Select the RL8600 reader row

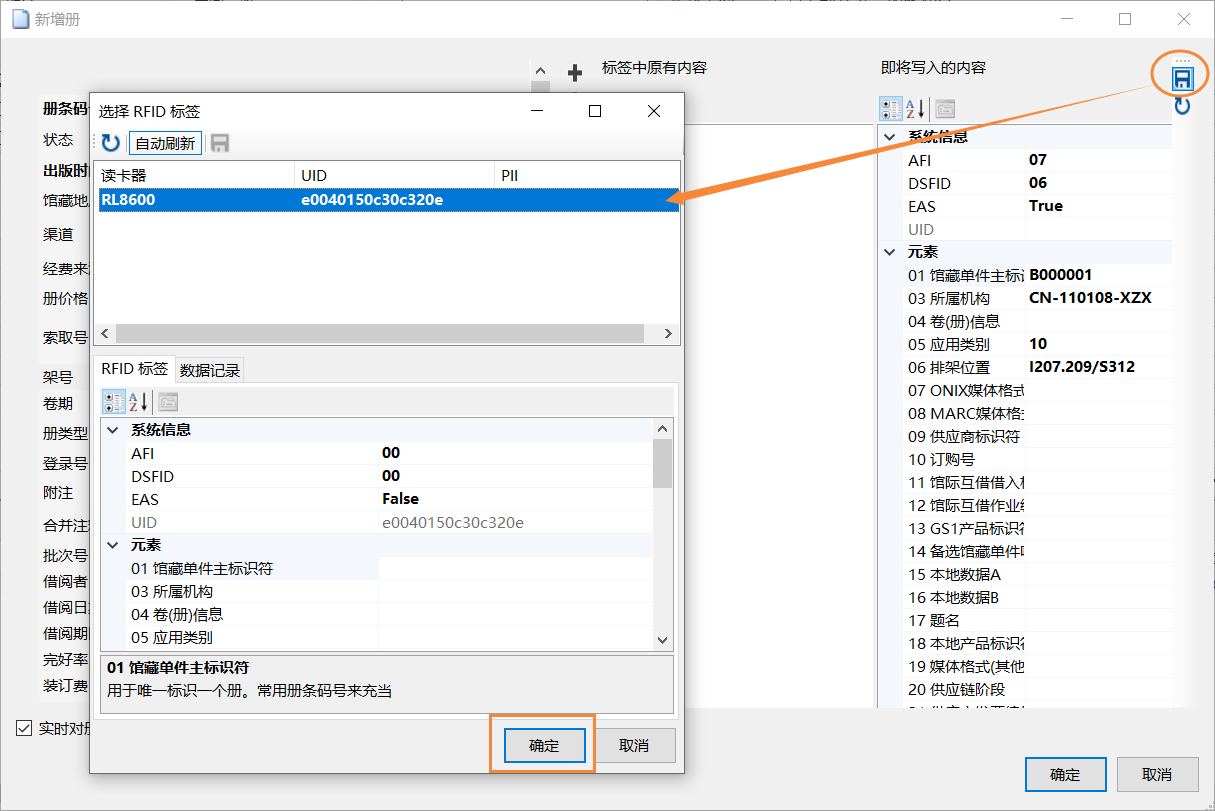pyautogui.click(x=388, y=200)
